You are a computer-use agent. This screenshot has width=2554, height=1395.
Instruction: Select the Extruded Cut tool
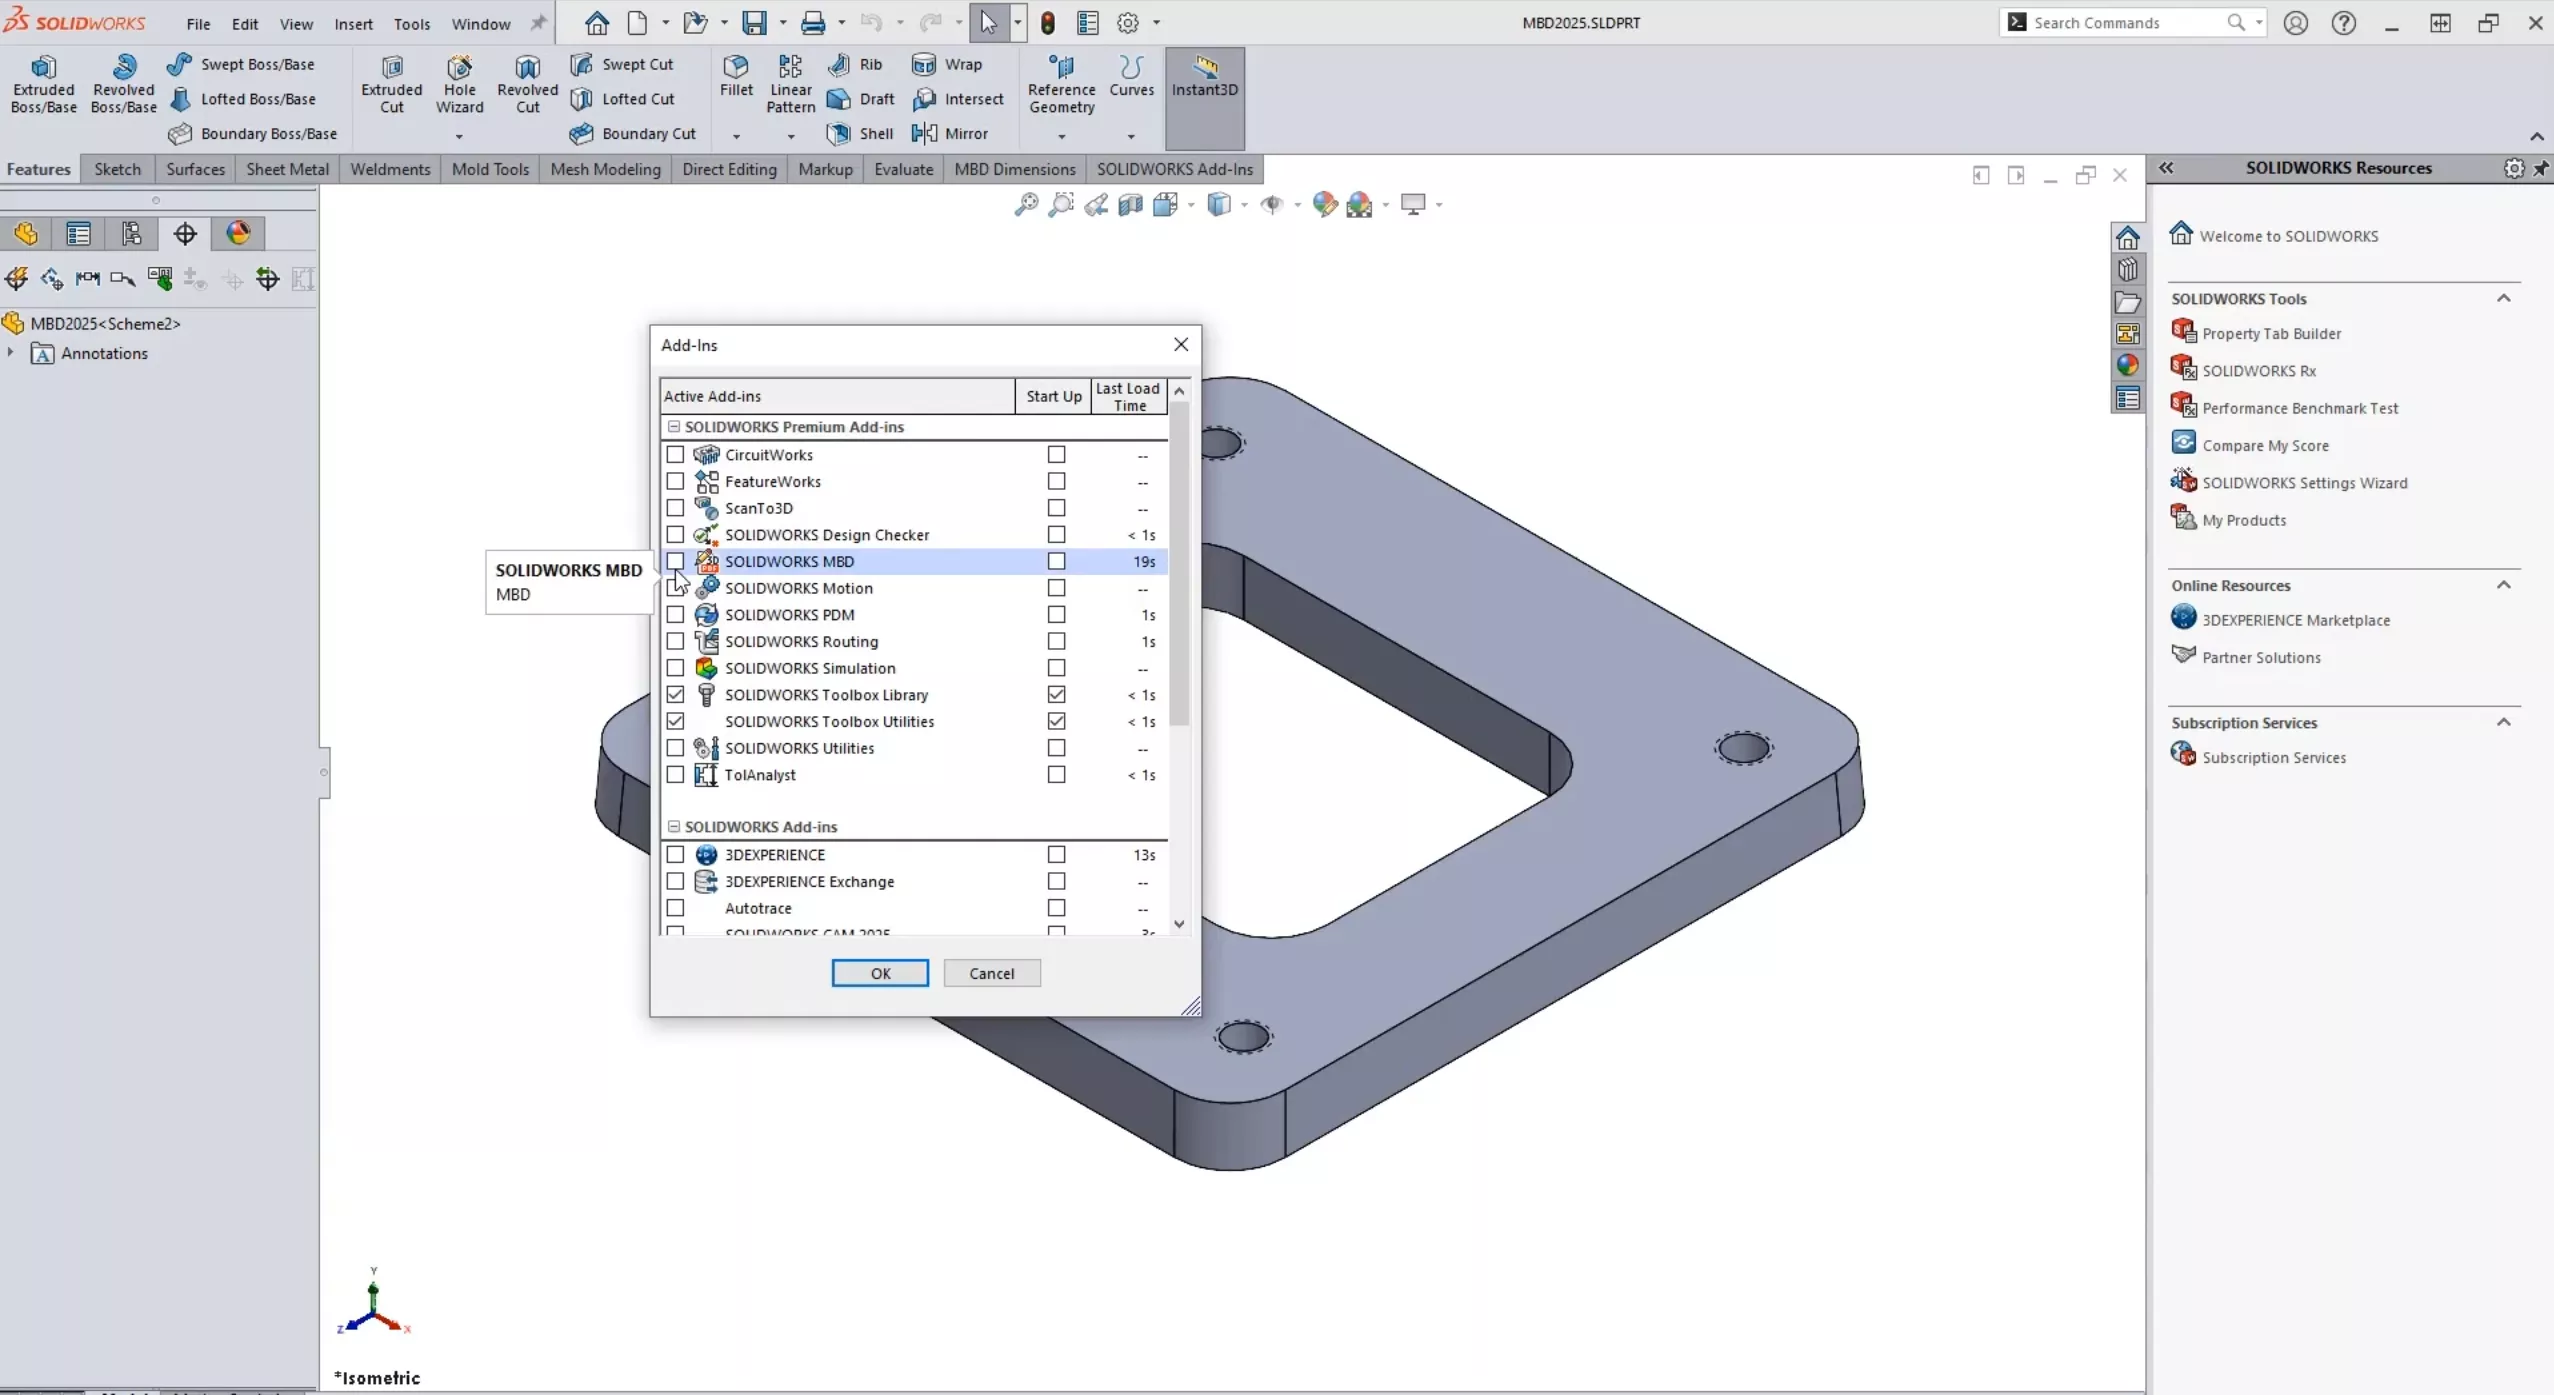[392, 84]
